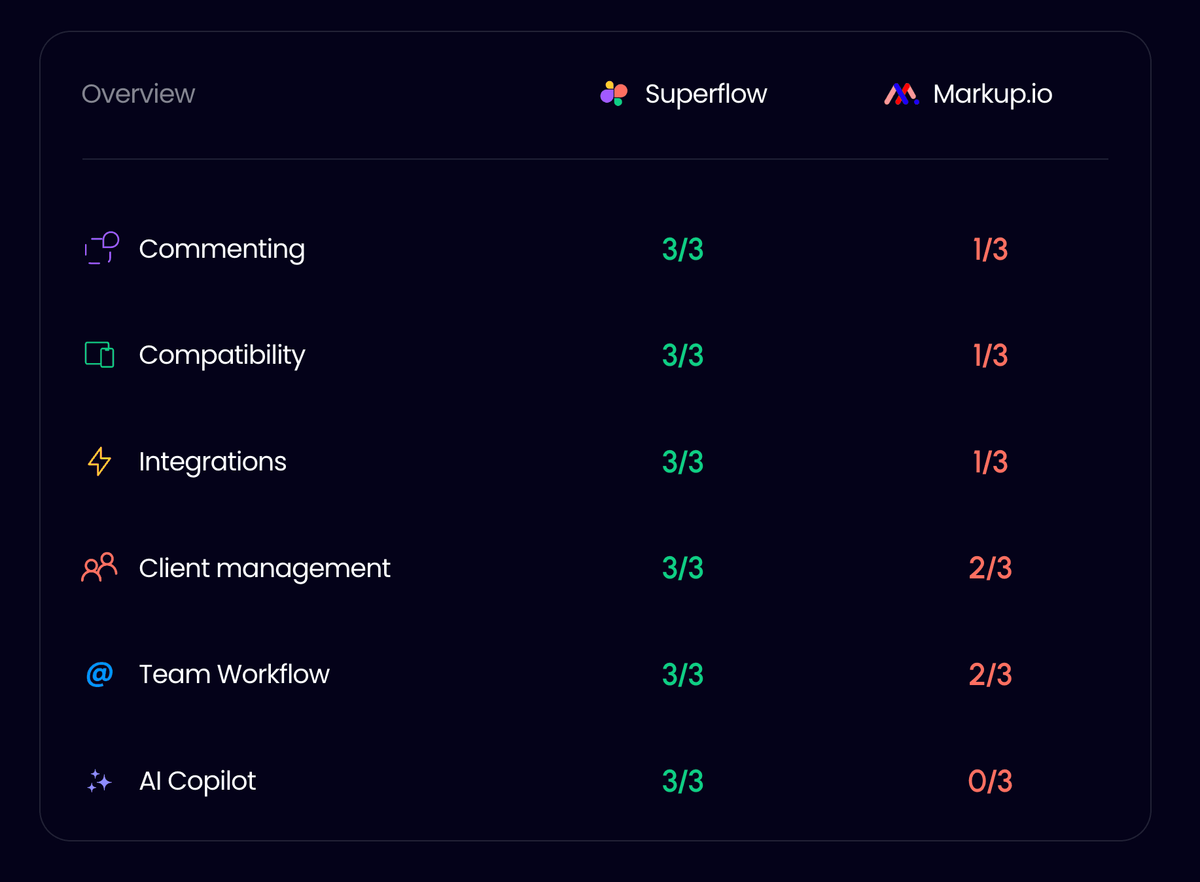This screenshot has width=1200, height=882.
Task: Click the Commenting speech bubble icon
Action: pyautogui.click(x=101, y=248)
